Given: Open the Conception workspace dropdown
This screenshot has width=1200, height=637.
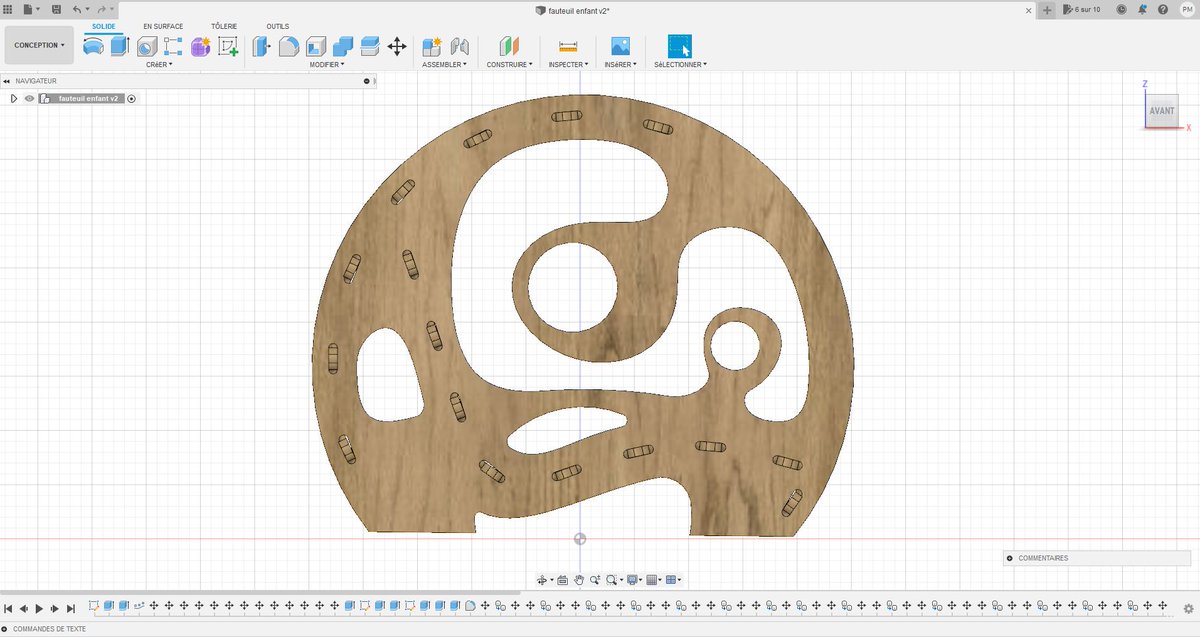Looking at the screenshot, I should 39,45.
